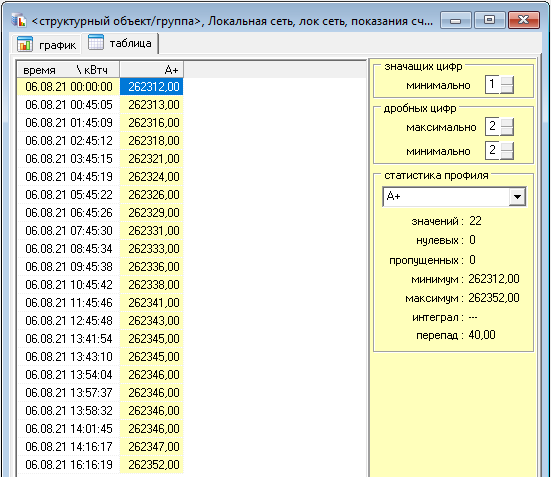The image size is (551, 477).
Task: Click the chart icon beside график
Action: tap(25, 44)
